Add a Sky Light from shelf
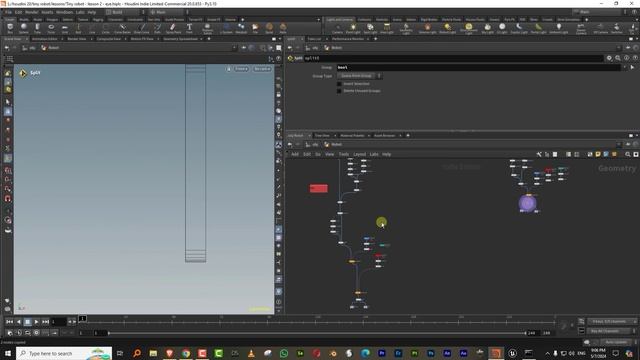640x360 pixels. pyautogui.click(x=487, y=28)
